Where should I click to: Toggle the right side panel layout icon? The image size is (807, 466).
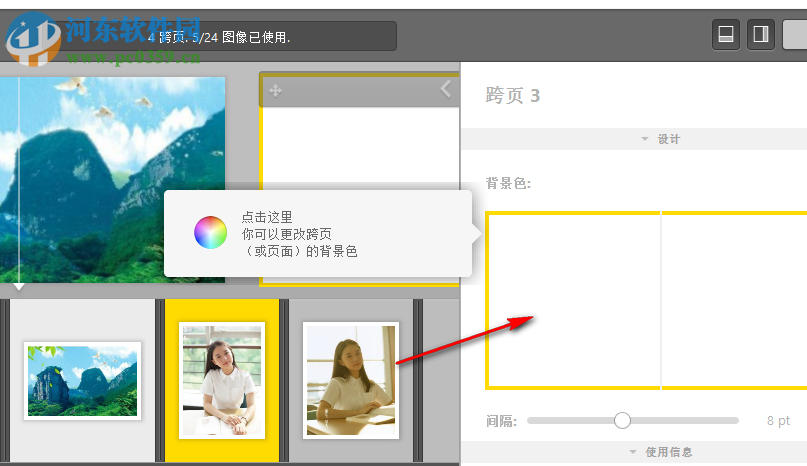tap(761, 34)
